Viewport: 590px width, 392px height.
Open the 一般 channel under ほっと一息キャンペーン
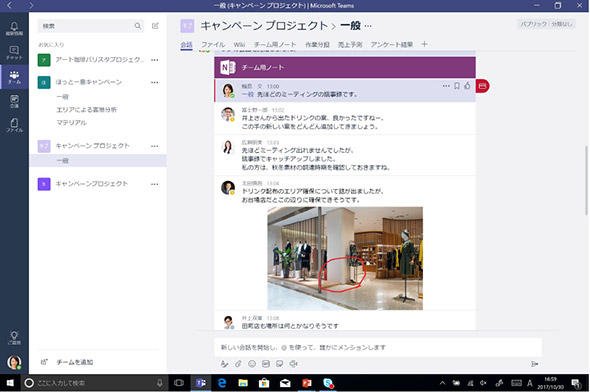point(62,97)
